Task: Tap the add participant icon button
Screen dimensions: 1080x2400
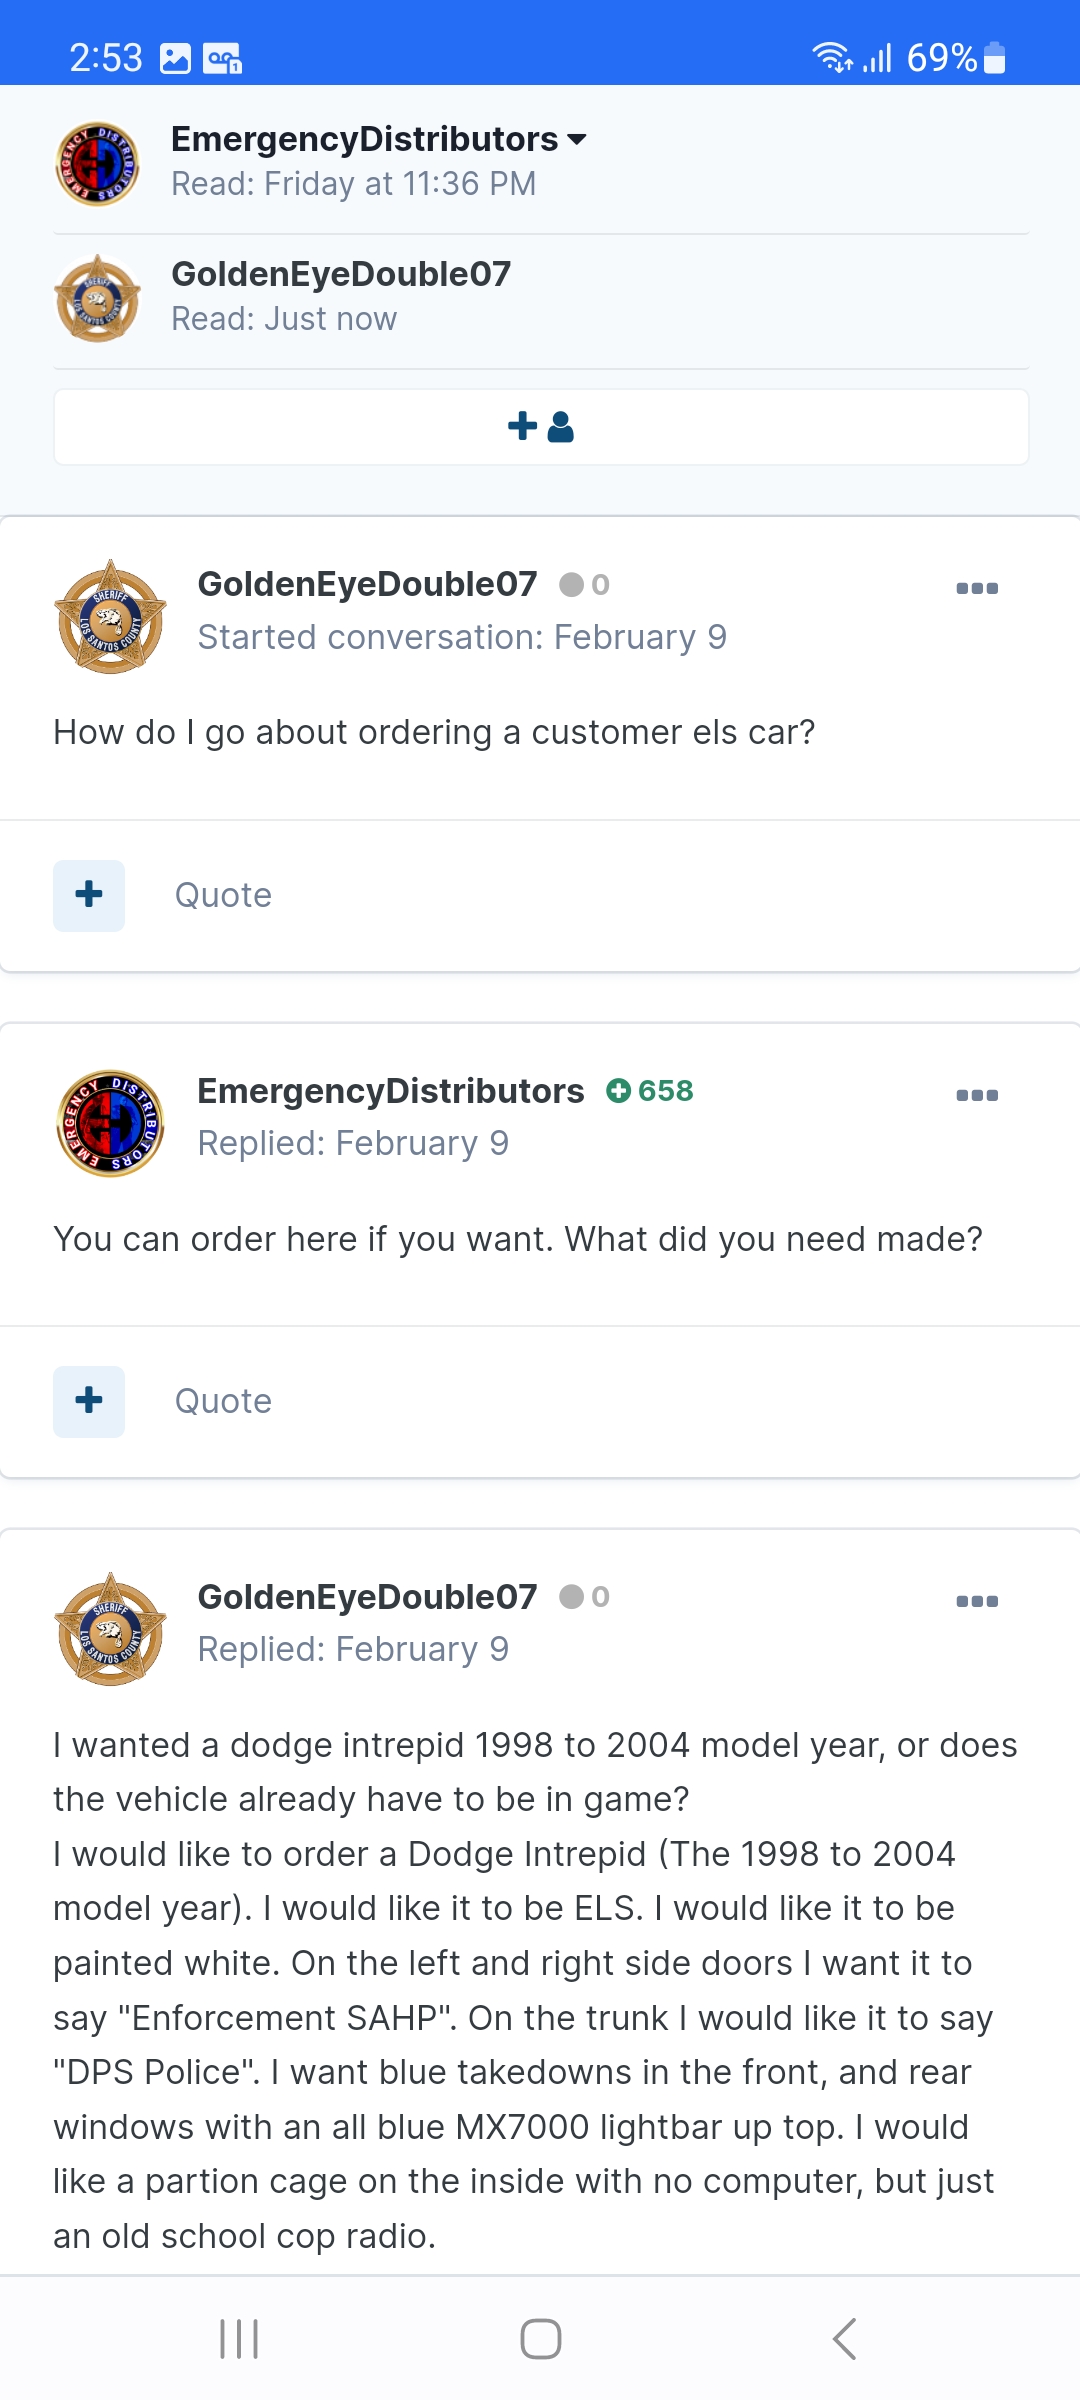Action: point(540,427)
